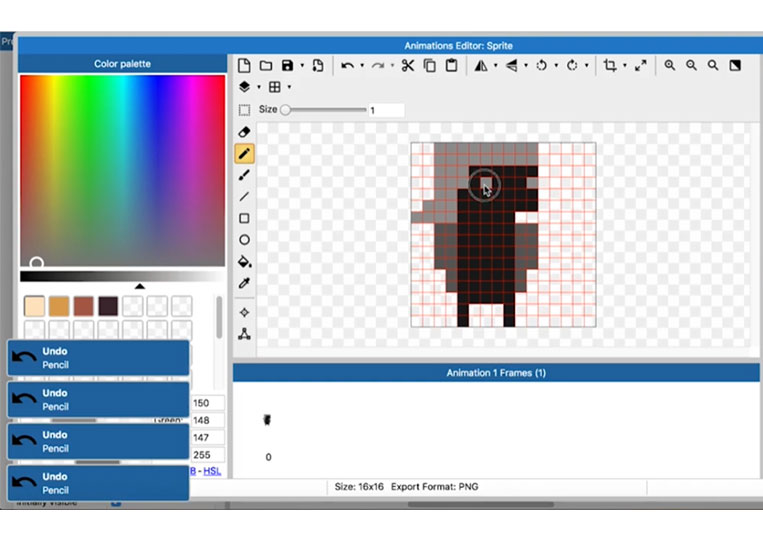This screenshot has width=763, height=541.
Task: Click the green value field showing 148
Action: (x=208, y=420)
